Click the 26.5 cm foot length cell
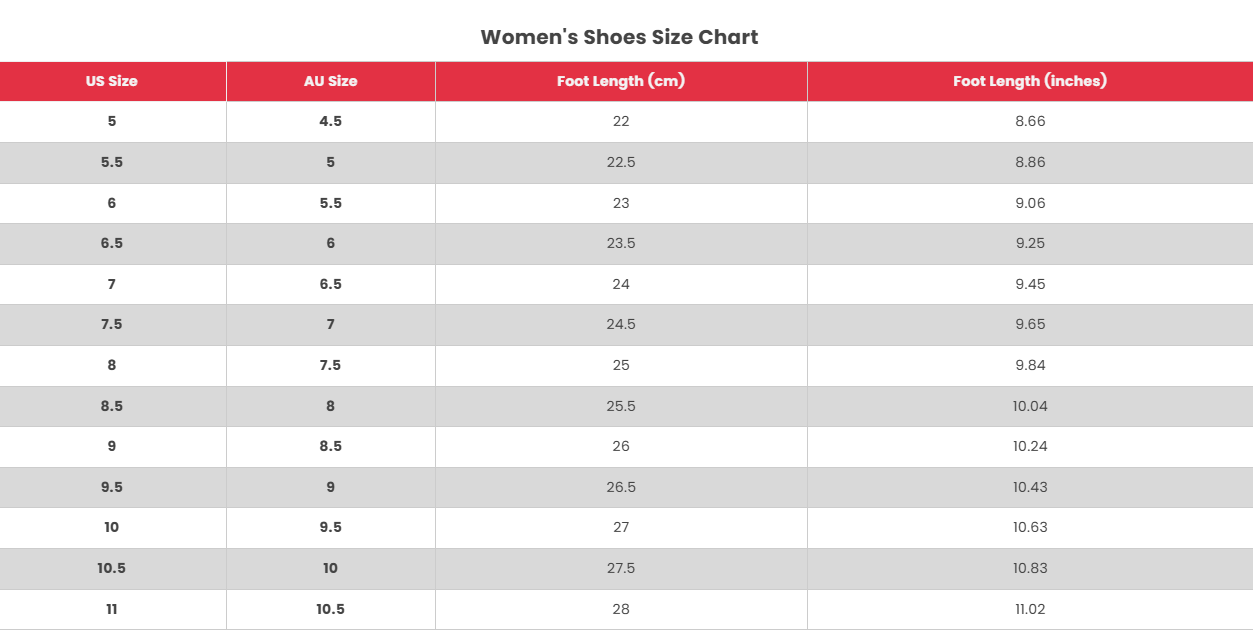 click(x=621, y=487)
